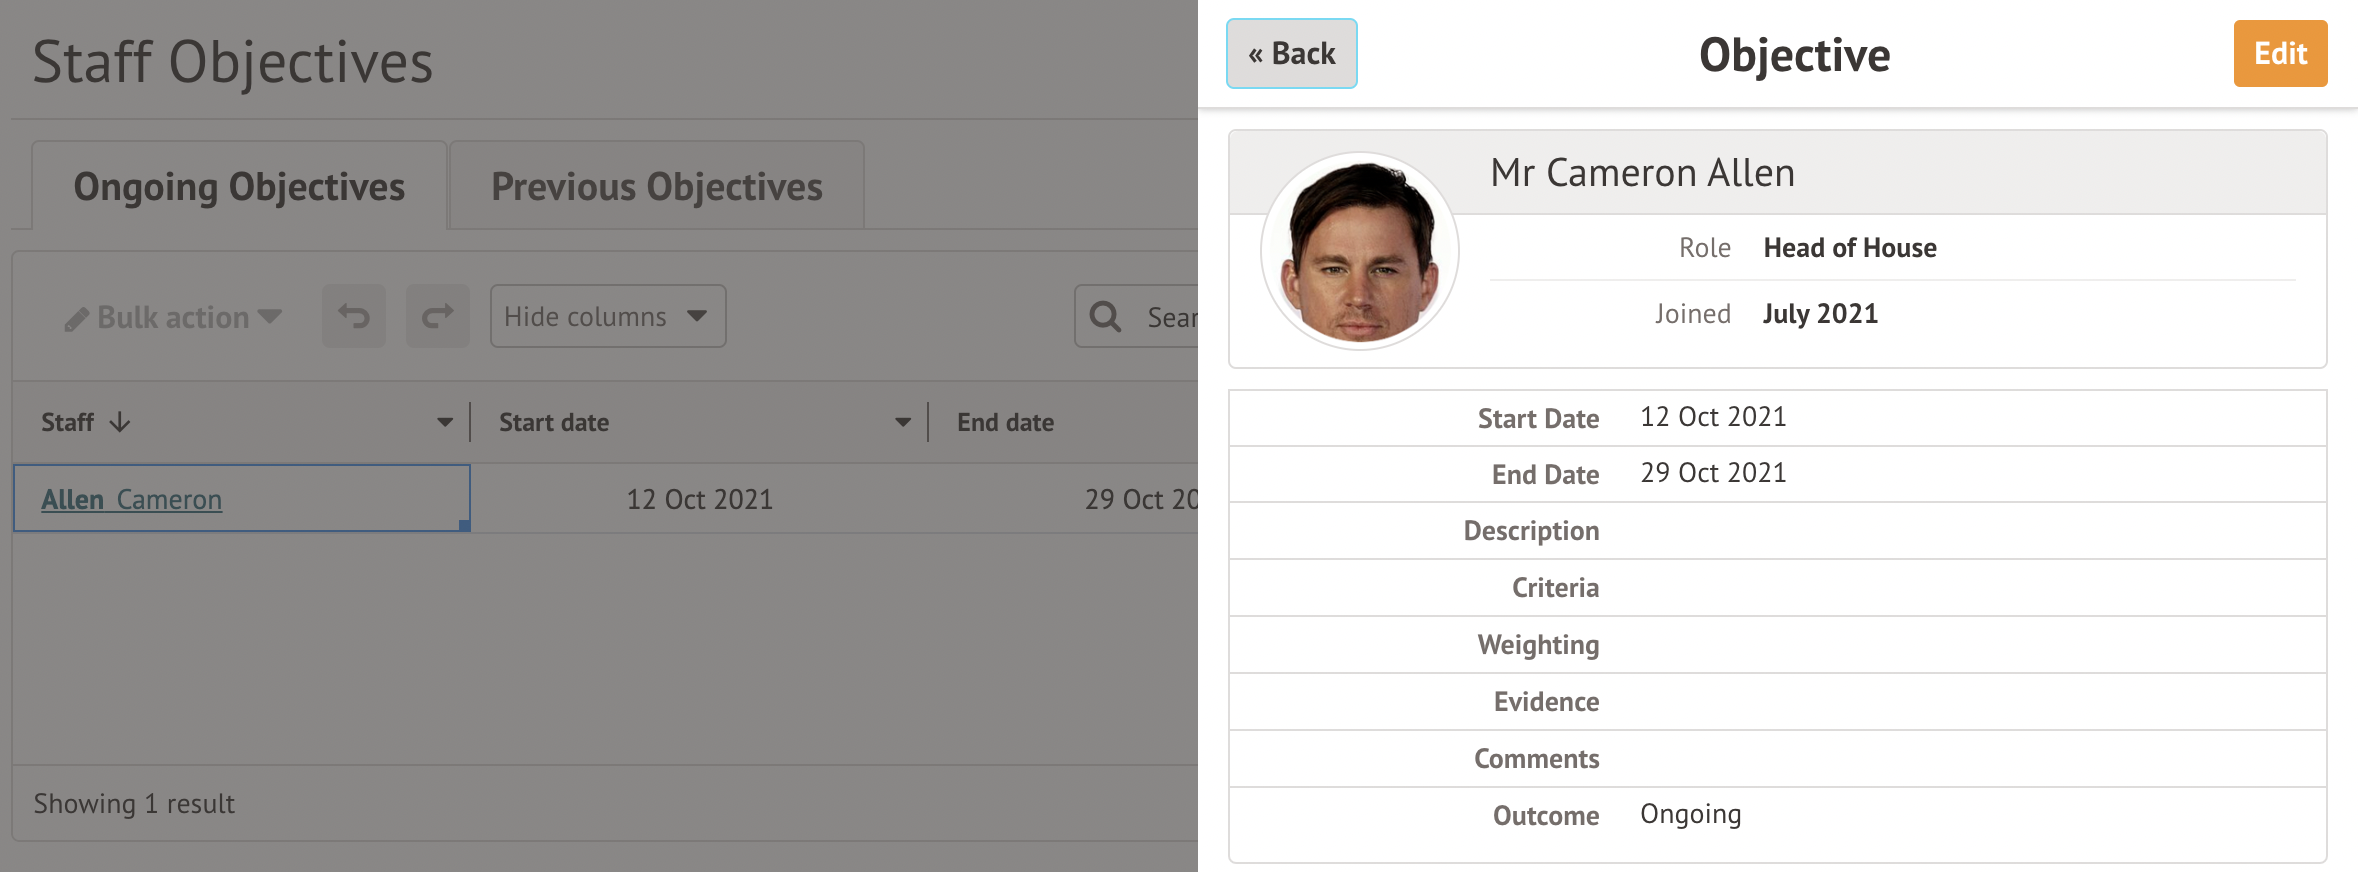Click the sort arrow next to Staff
The width and height of the screenshot is (2358, 872).
coord(120,422)
